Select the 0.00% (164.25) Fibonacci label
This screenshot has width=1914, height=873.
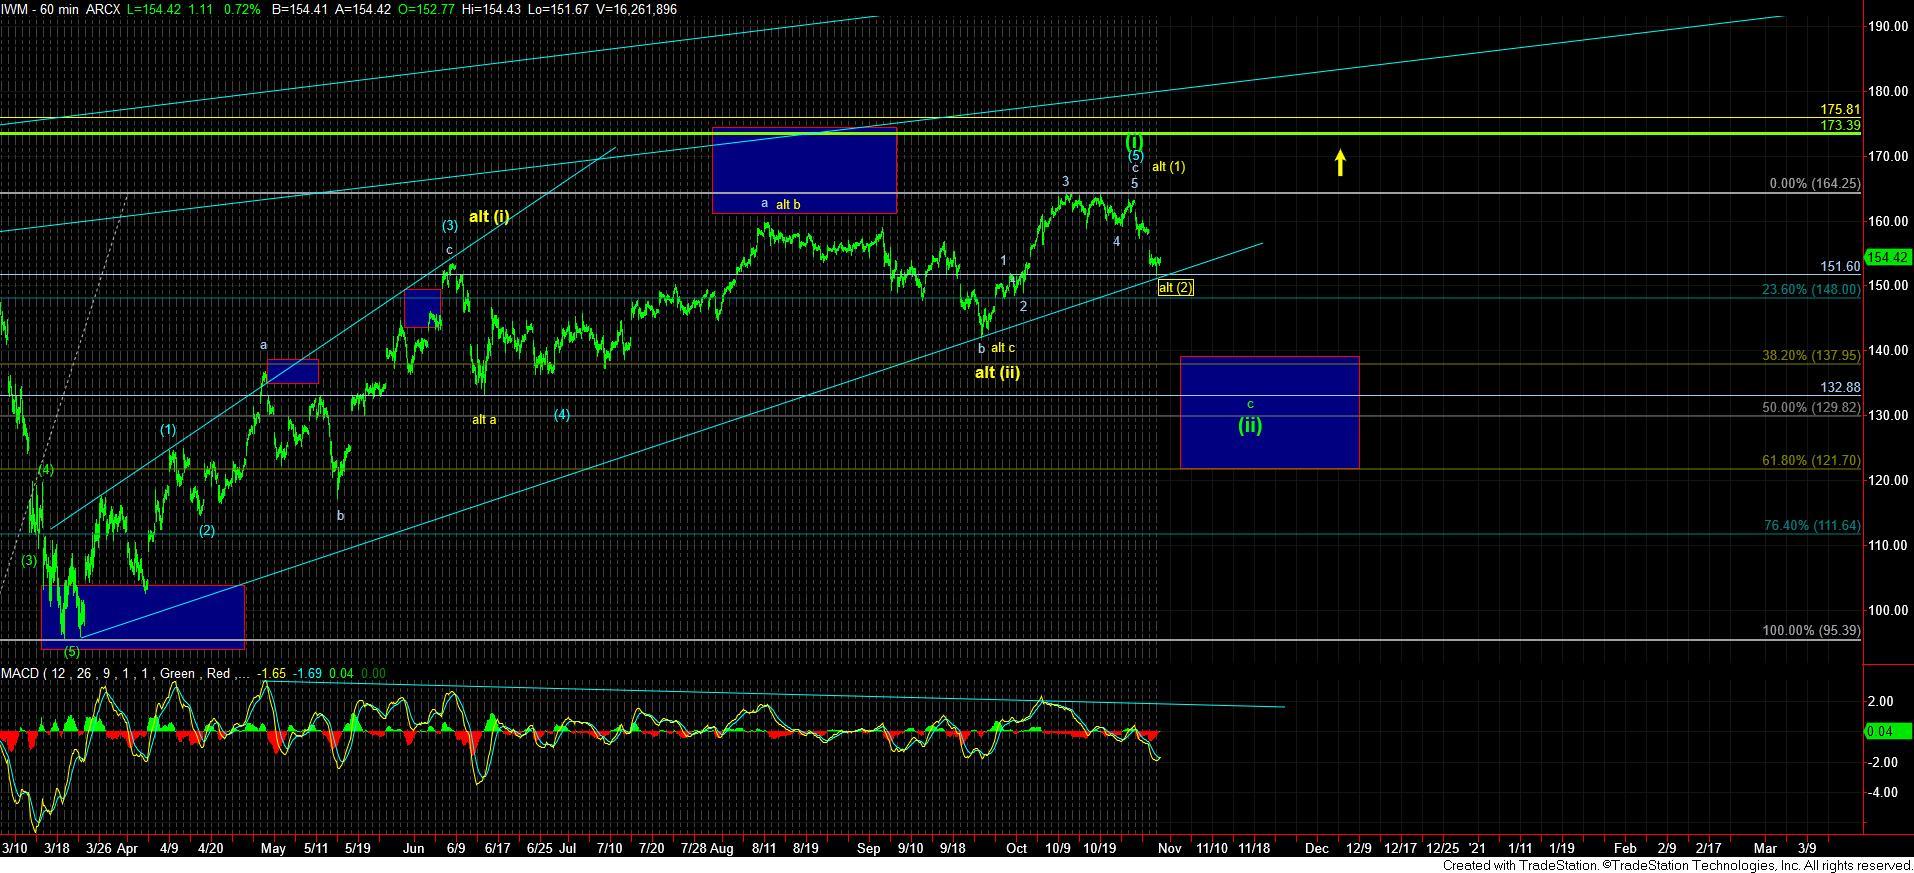(1815, 184)
